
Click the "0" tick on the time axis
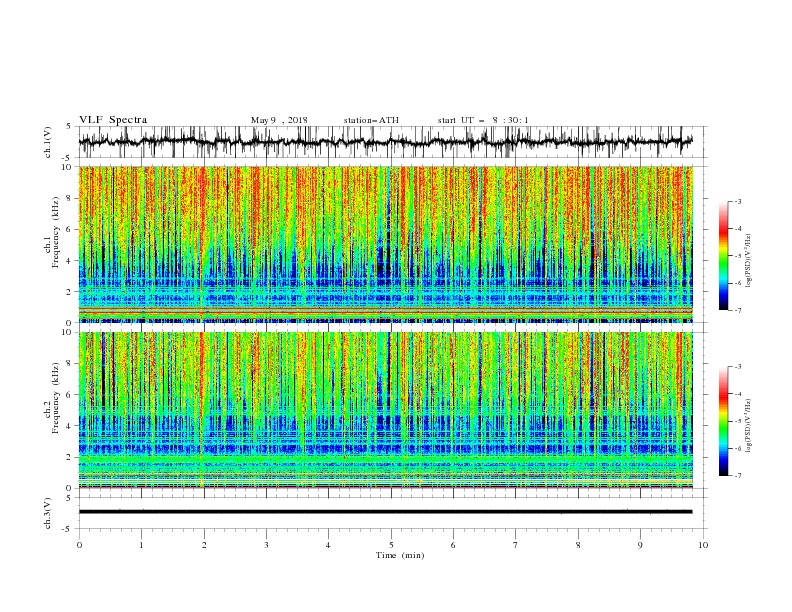click(x=79, y=545)
